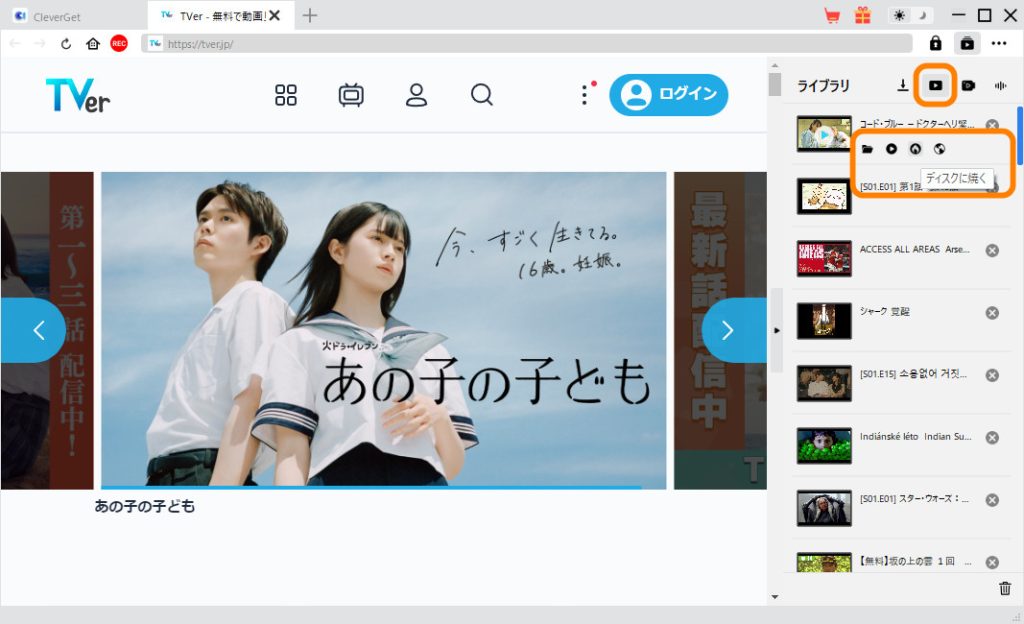Image resolution: width=1024 pixels, height=624 pixels.
Task: Click the ログイン button on TVer
Action: pos(666,95)
